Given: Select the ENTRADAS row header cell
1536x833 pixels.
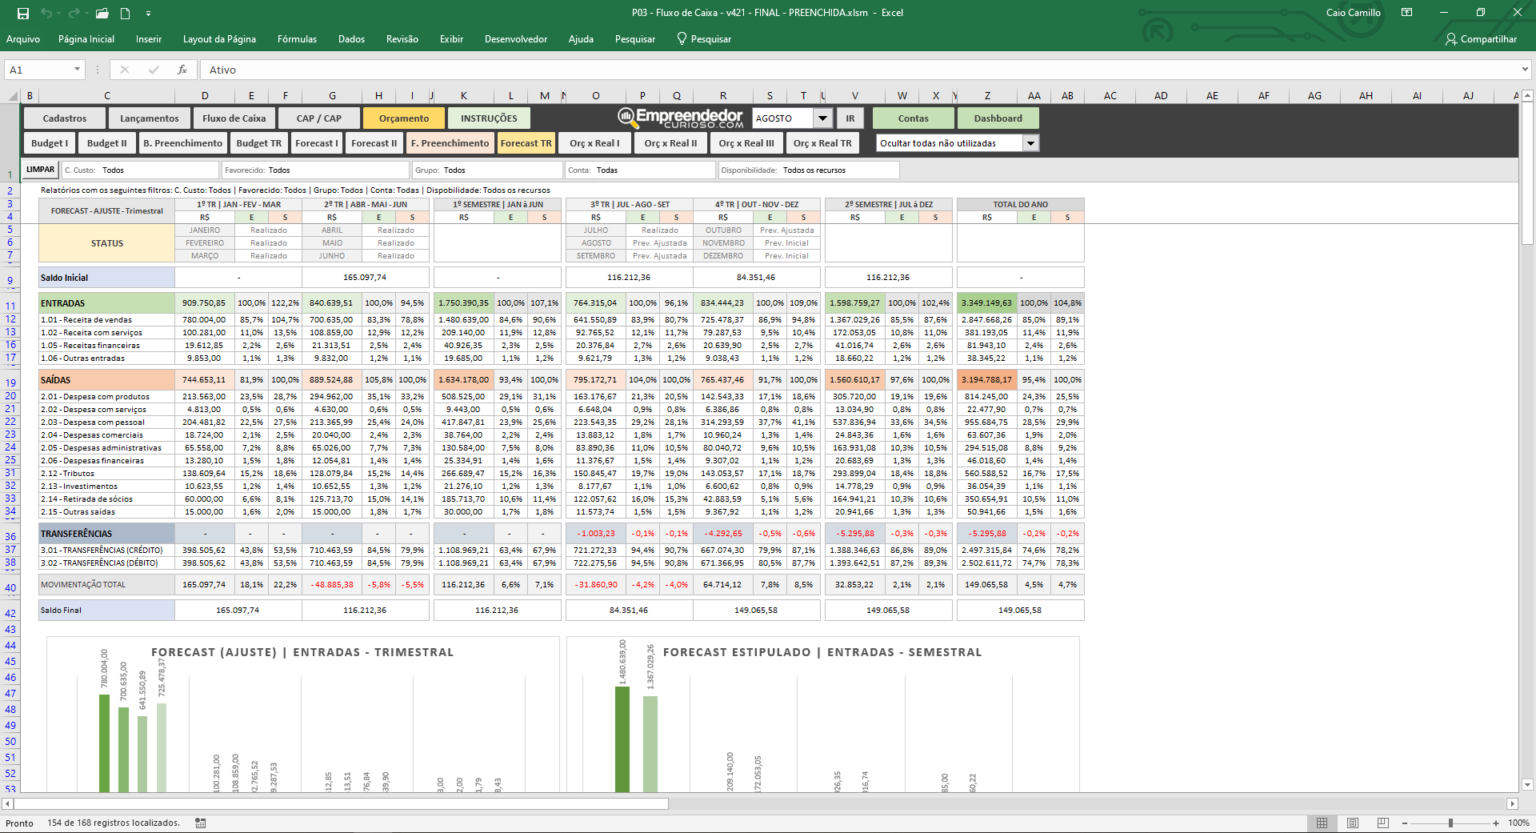Looking at the screenshot, I should 107,303.
